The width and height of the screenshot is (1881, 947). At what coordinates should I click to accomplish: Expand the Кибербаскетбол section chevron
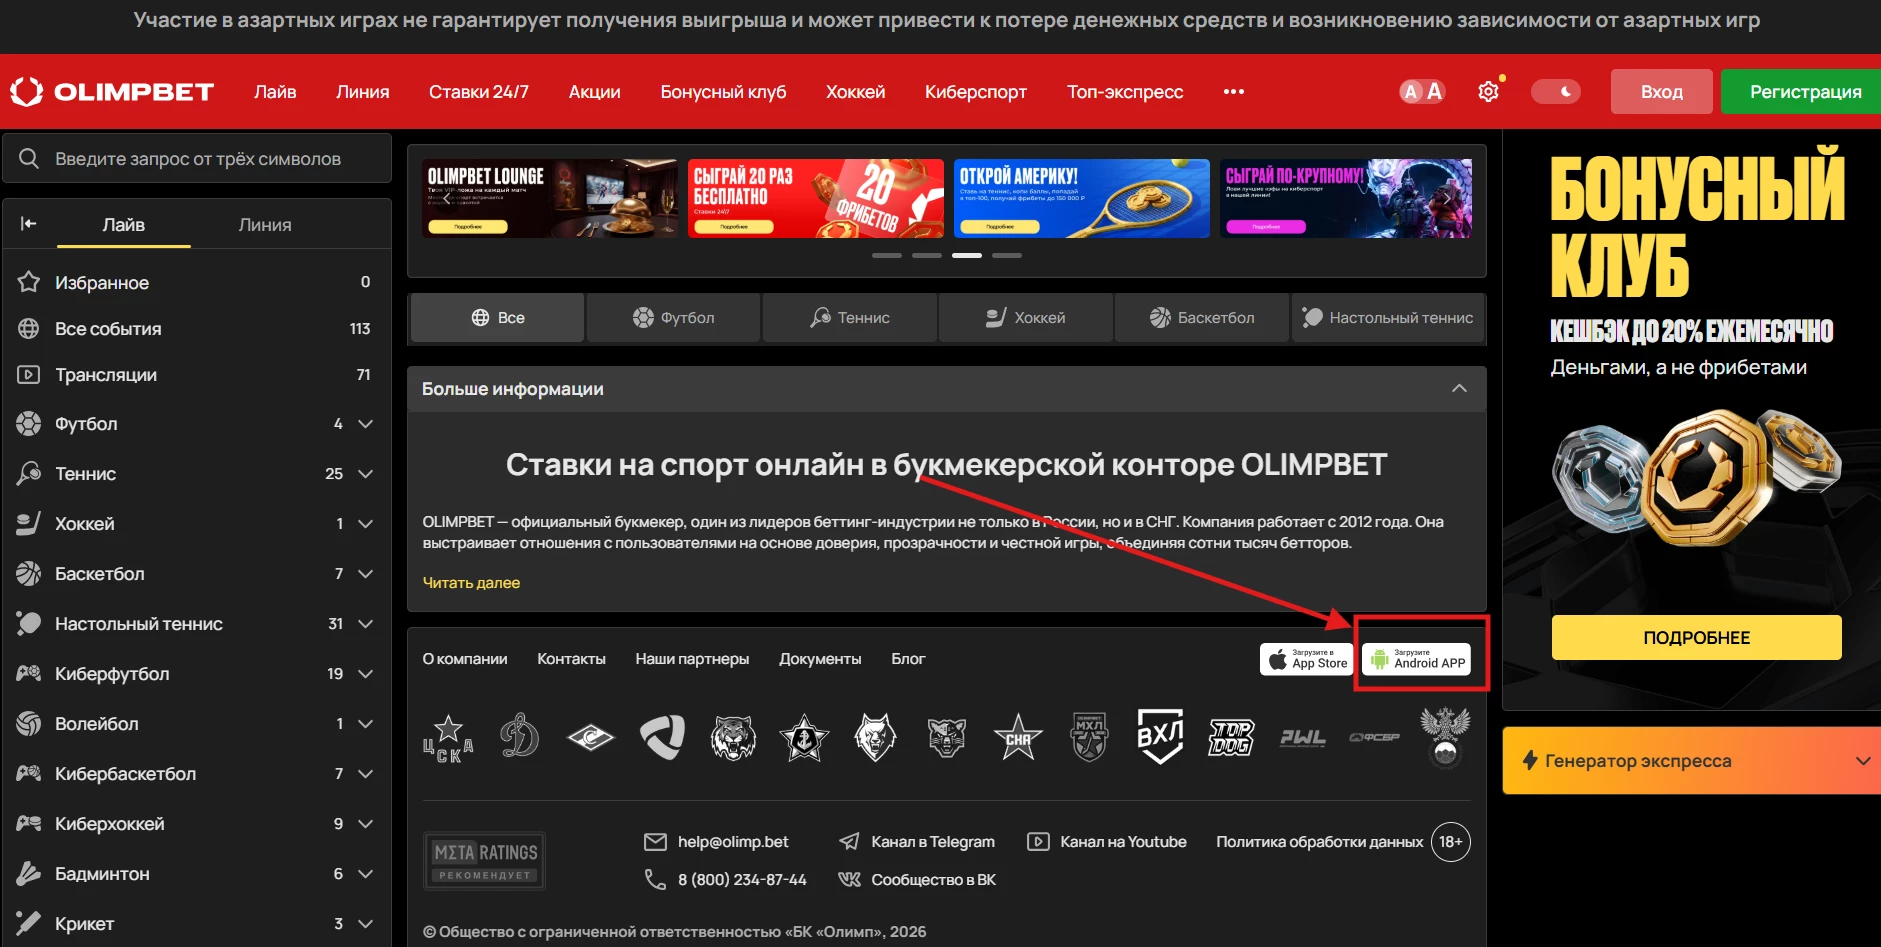tap(366, 774)
